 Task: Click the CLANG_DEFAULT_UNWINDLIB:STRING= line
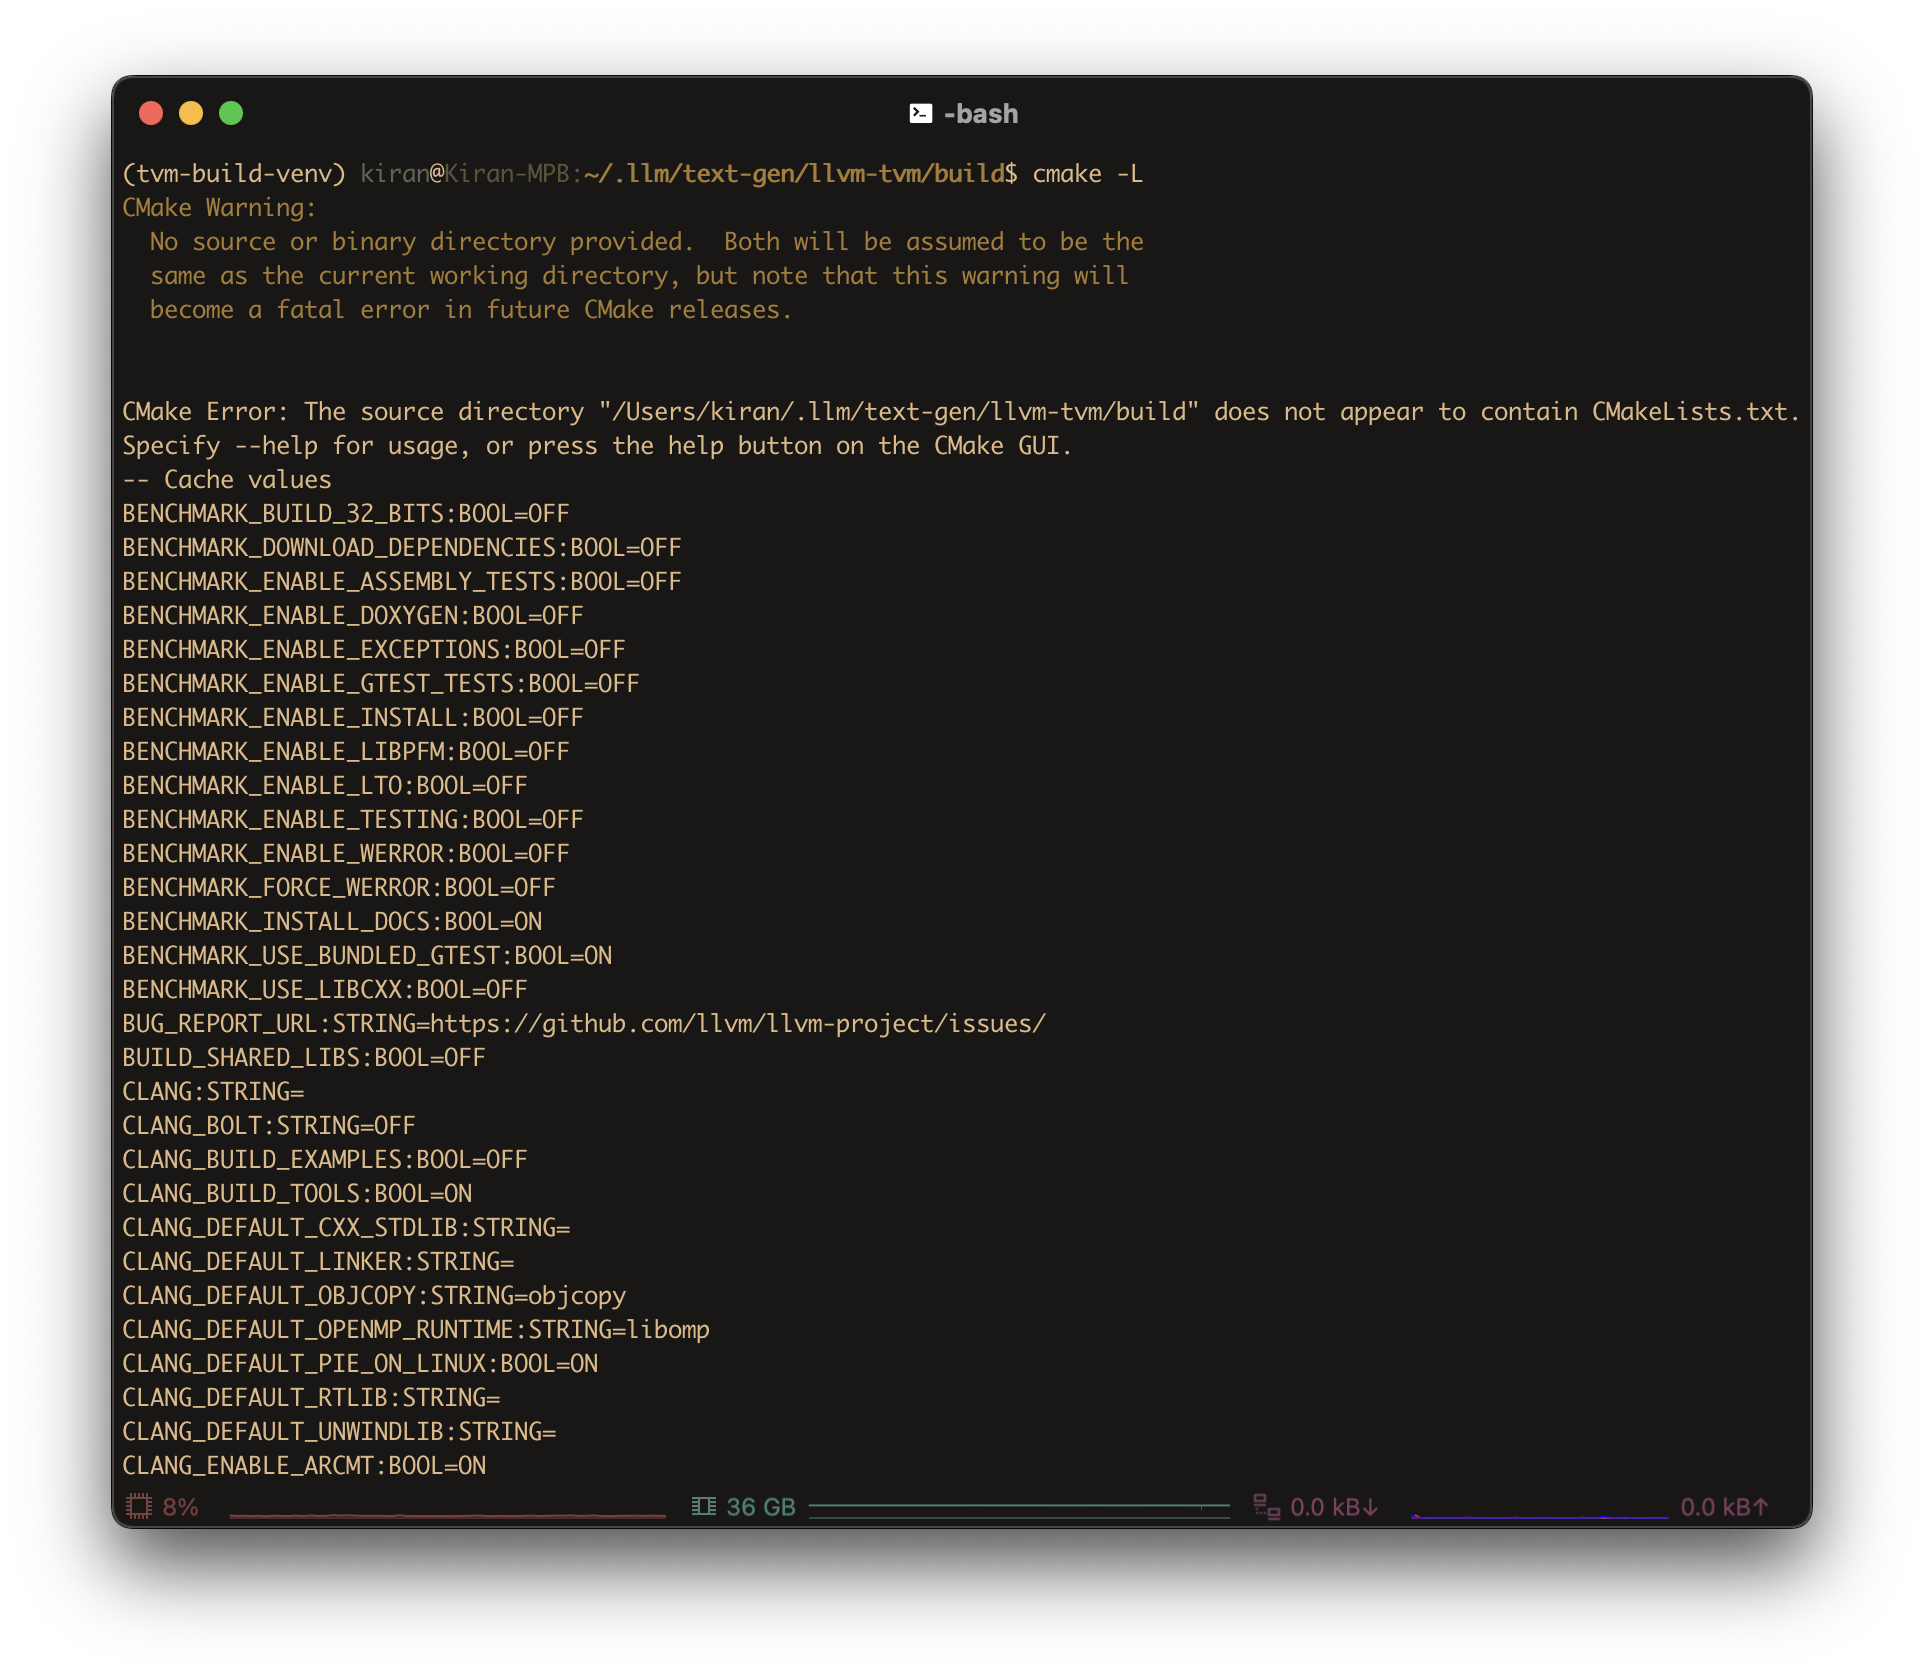[x=339, y=1432]
